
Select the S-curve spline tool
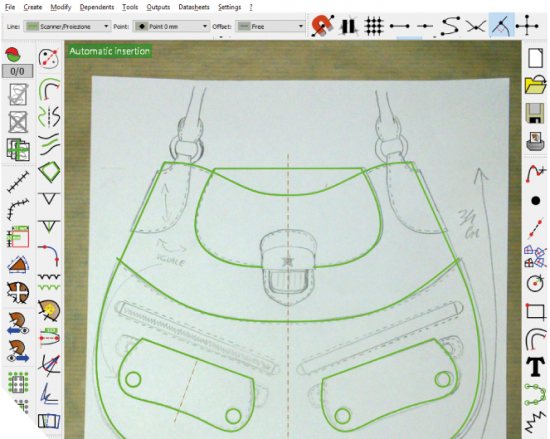(450, 26)
